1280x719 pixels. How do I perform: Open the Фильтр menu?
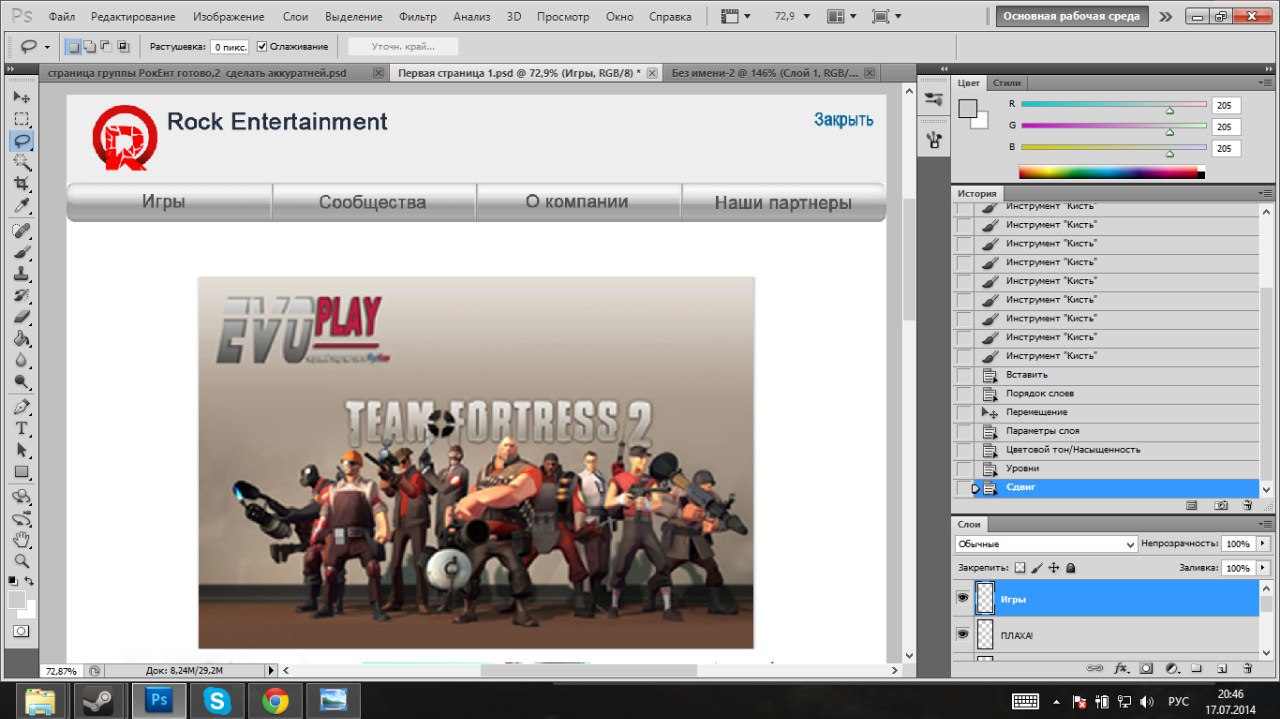coord(417,17)
